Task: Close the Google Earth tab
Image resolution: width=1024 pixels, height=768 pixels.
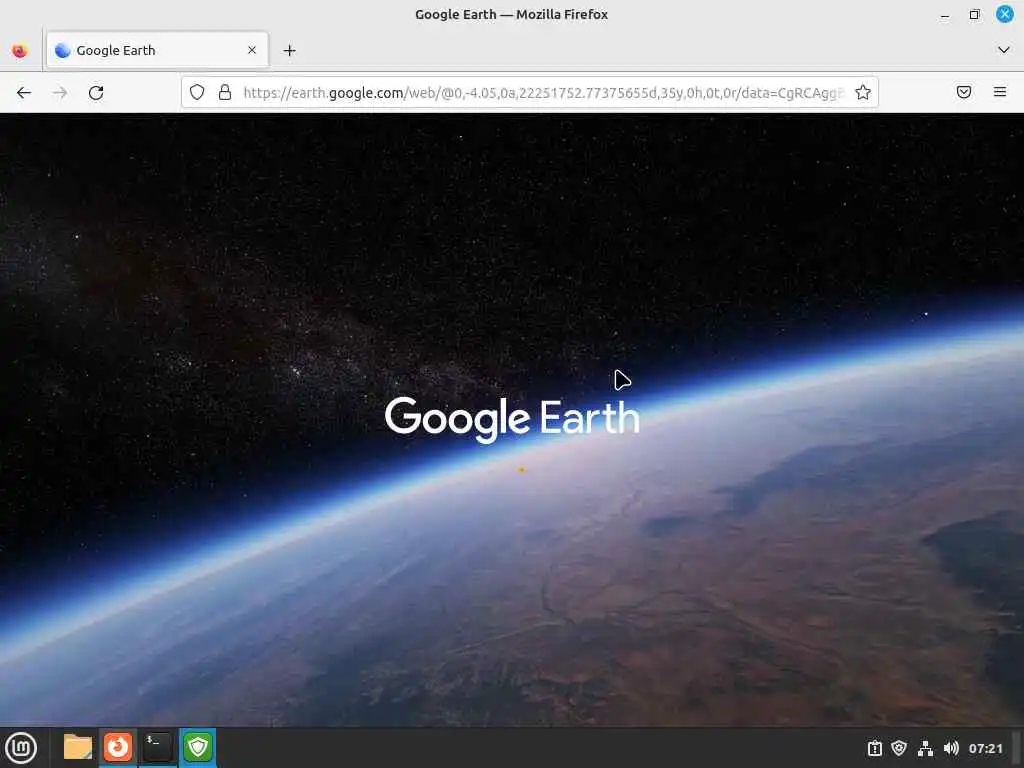Action: (252, 50)
